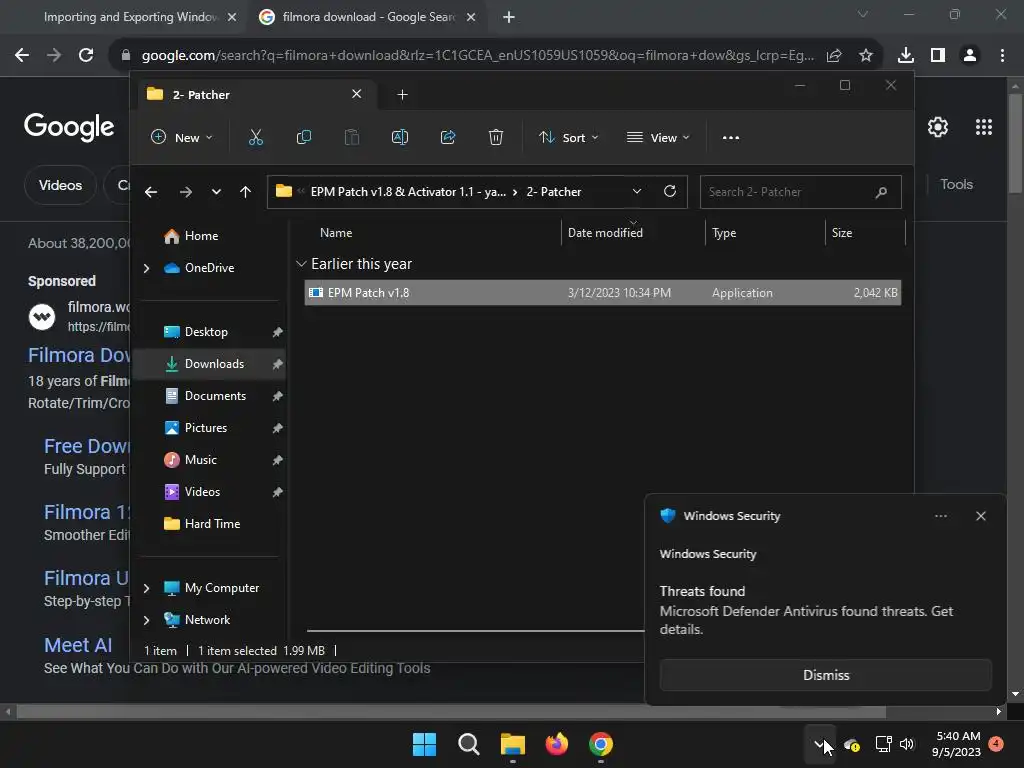Sort by Date modified column
The width and height of the screenshot is (1024, 768).
(x=605, y=232)
